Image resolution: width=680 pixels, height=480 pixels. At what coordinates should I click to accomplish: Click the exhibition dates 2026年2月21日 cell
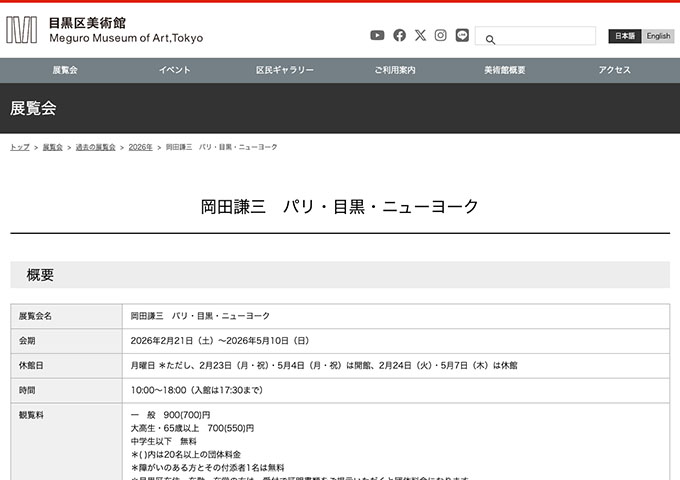coord(220,341)
